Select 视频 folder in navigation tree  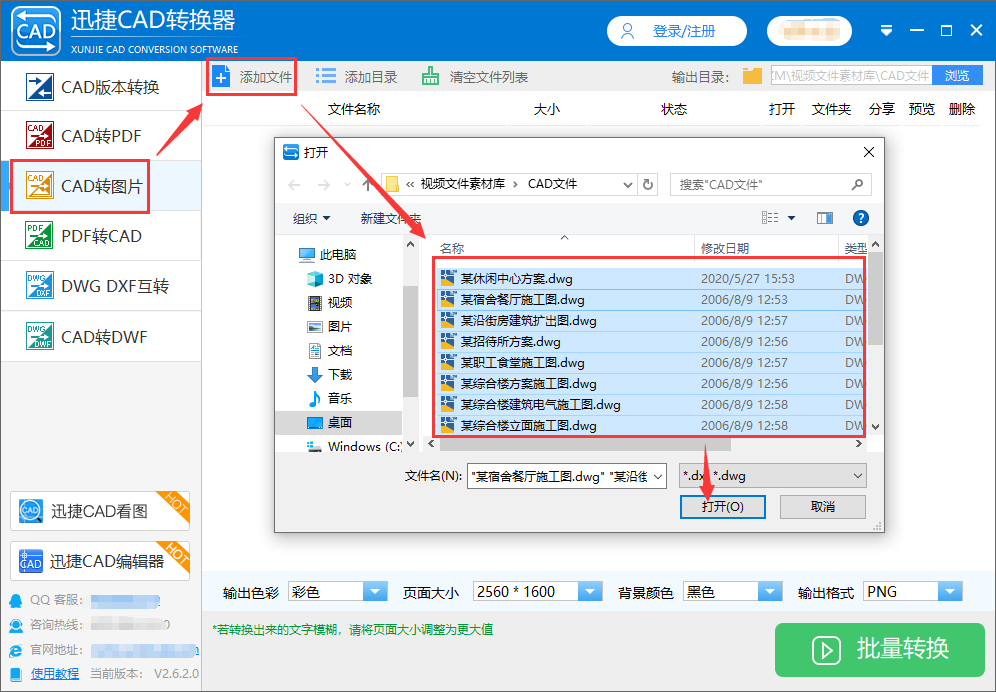330,302
